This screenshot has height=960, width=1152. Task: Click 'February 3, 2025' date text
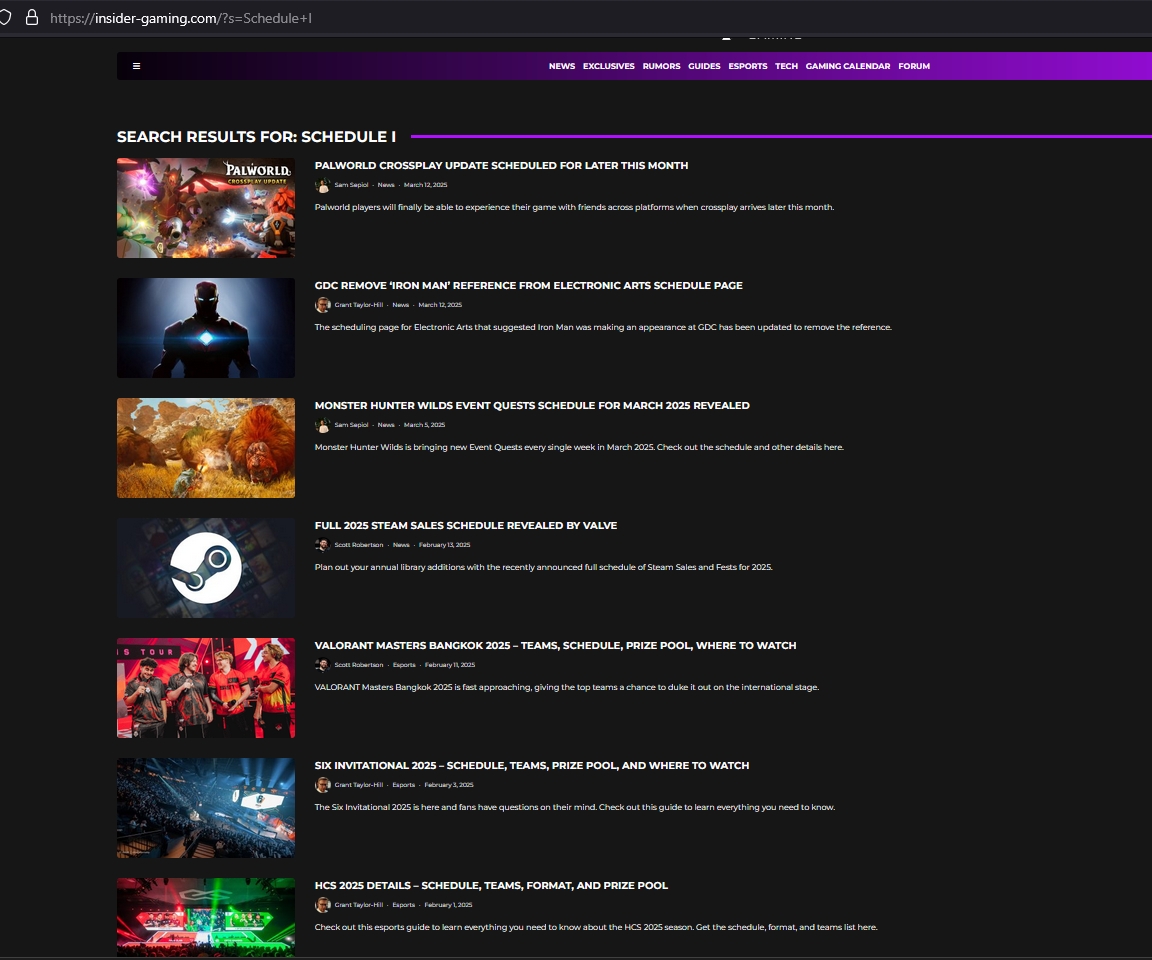pyautogui.click(x=448, y=784)
